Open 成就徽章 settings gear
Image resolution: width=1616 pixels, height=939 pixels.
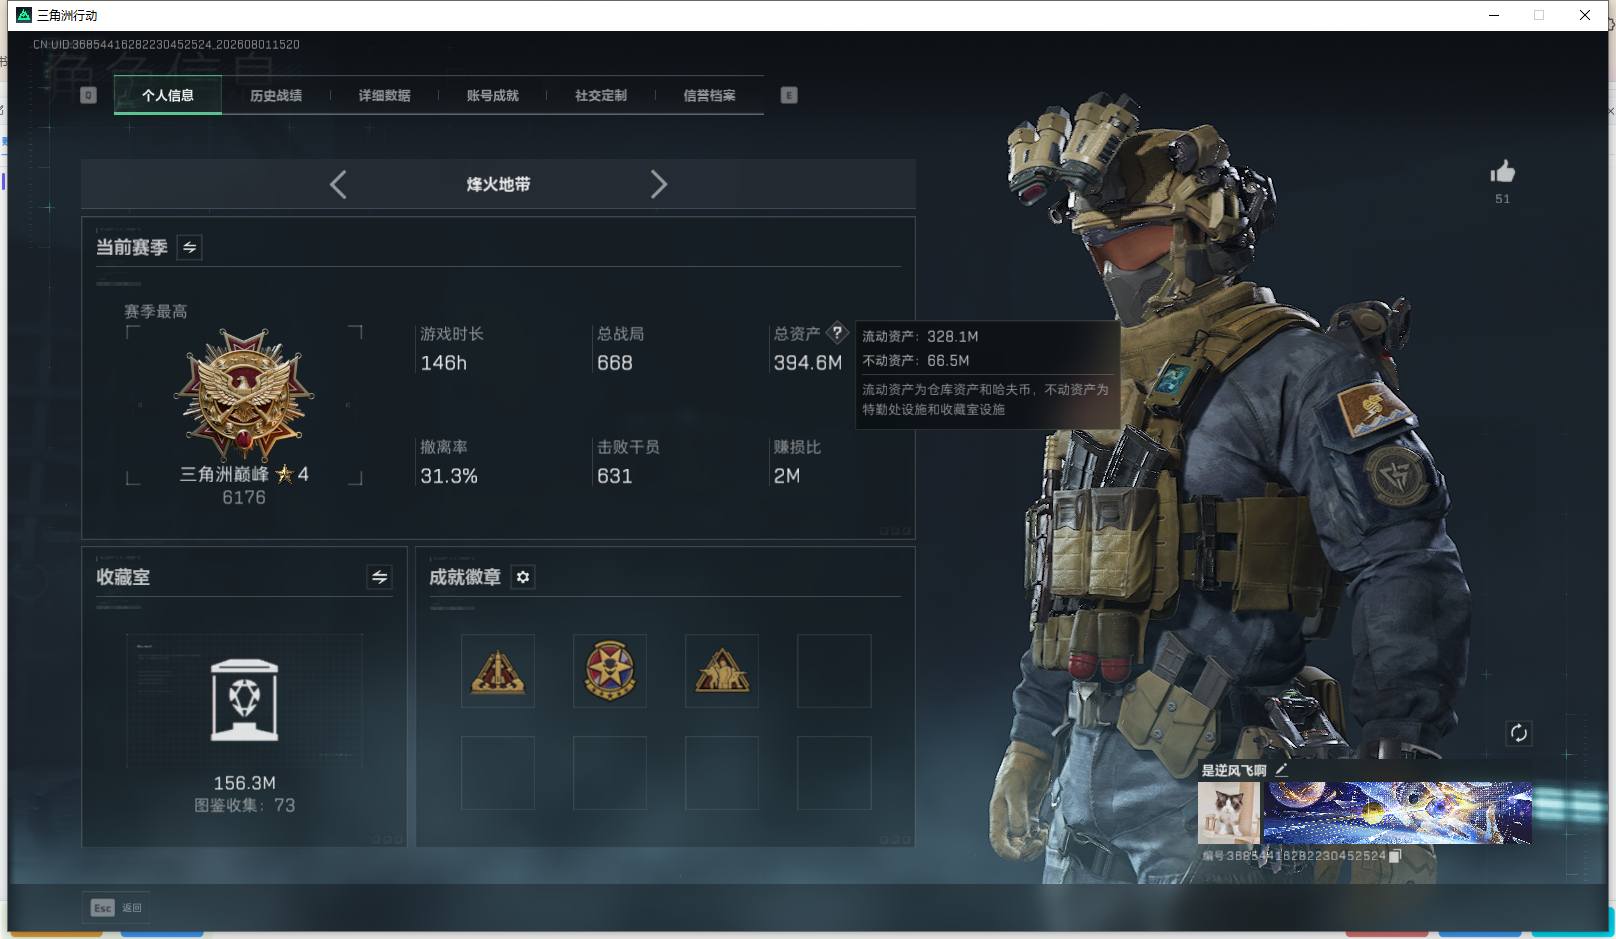tap(523, 577)
